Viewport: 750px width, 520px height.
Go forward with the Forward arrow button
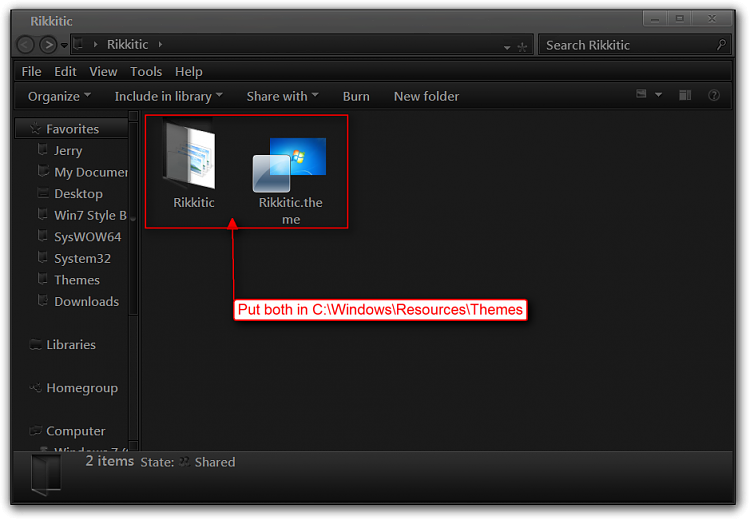[x=48, y=45]
